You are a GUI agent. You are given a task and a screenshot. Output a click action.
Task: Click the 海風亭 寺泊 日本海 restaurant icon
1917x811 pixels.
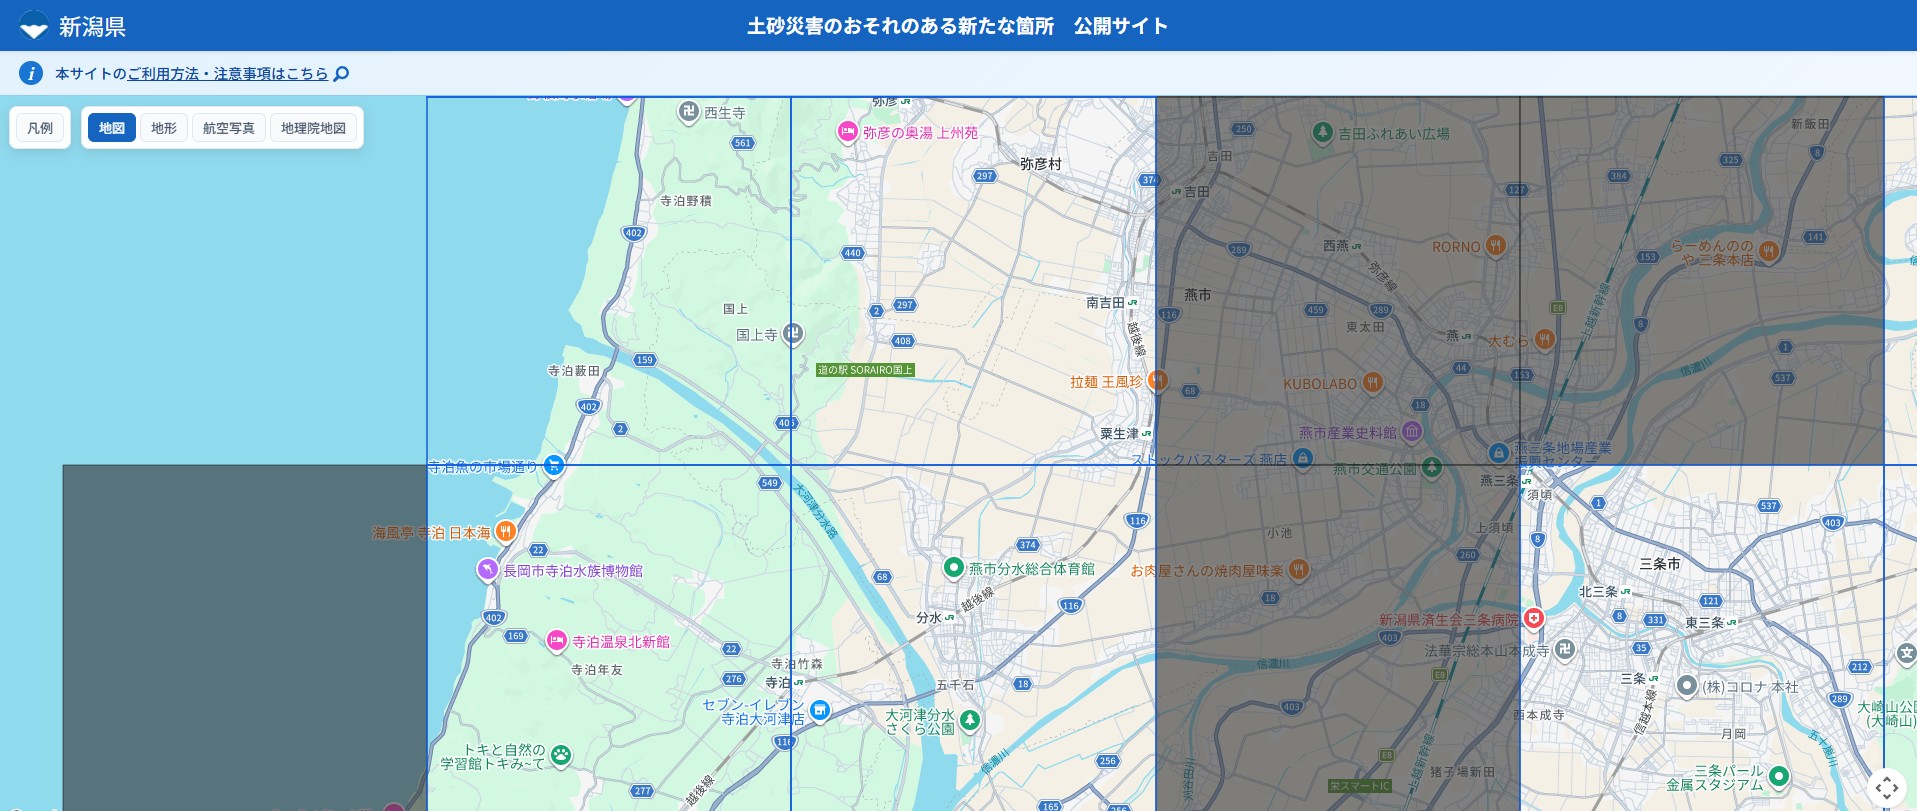pos(506,531)
